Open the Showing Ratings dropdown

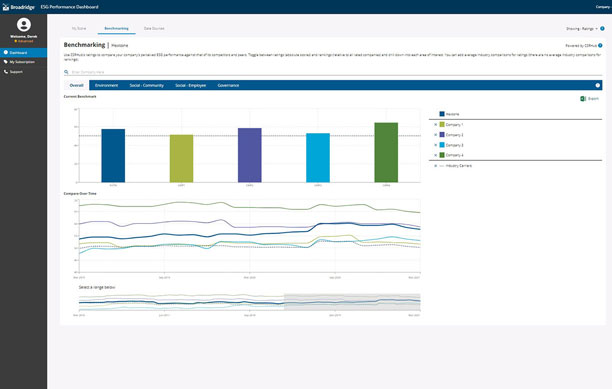[582, 29]
